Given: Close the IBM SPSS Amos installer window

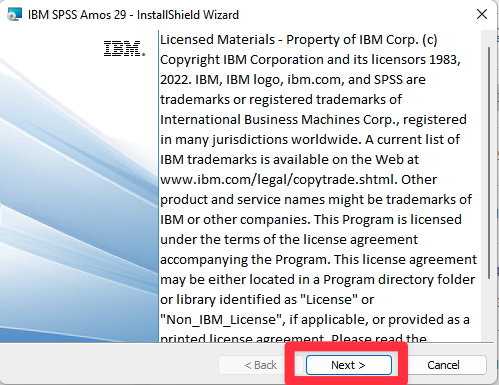Looking at the screenshot, I should click(x=482, y=14).
